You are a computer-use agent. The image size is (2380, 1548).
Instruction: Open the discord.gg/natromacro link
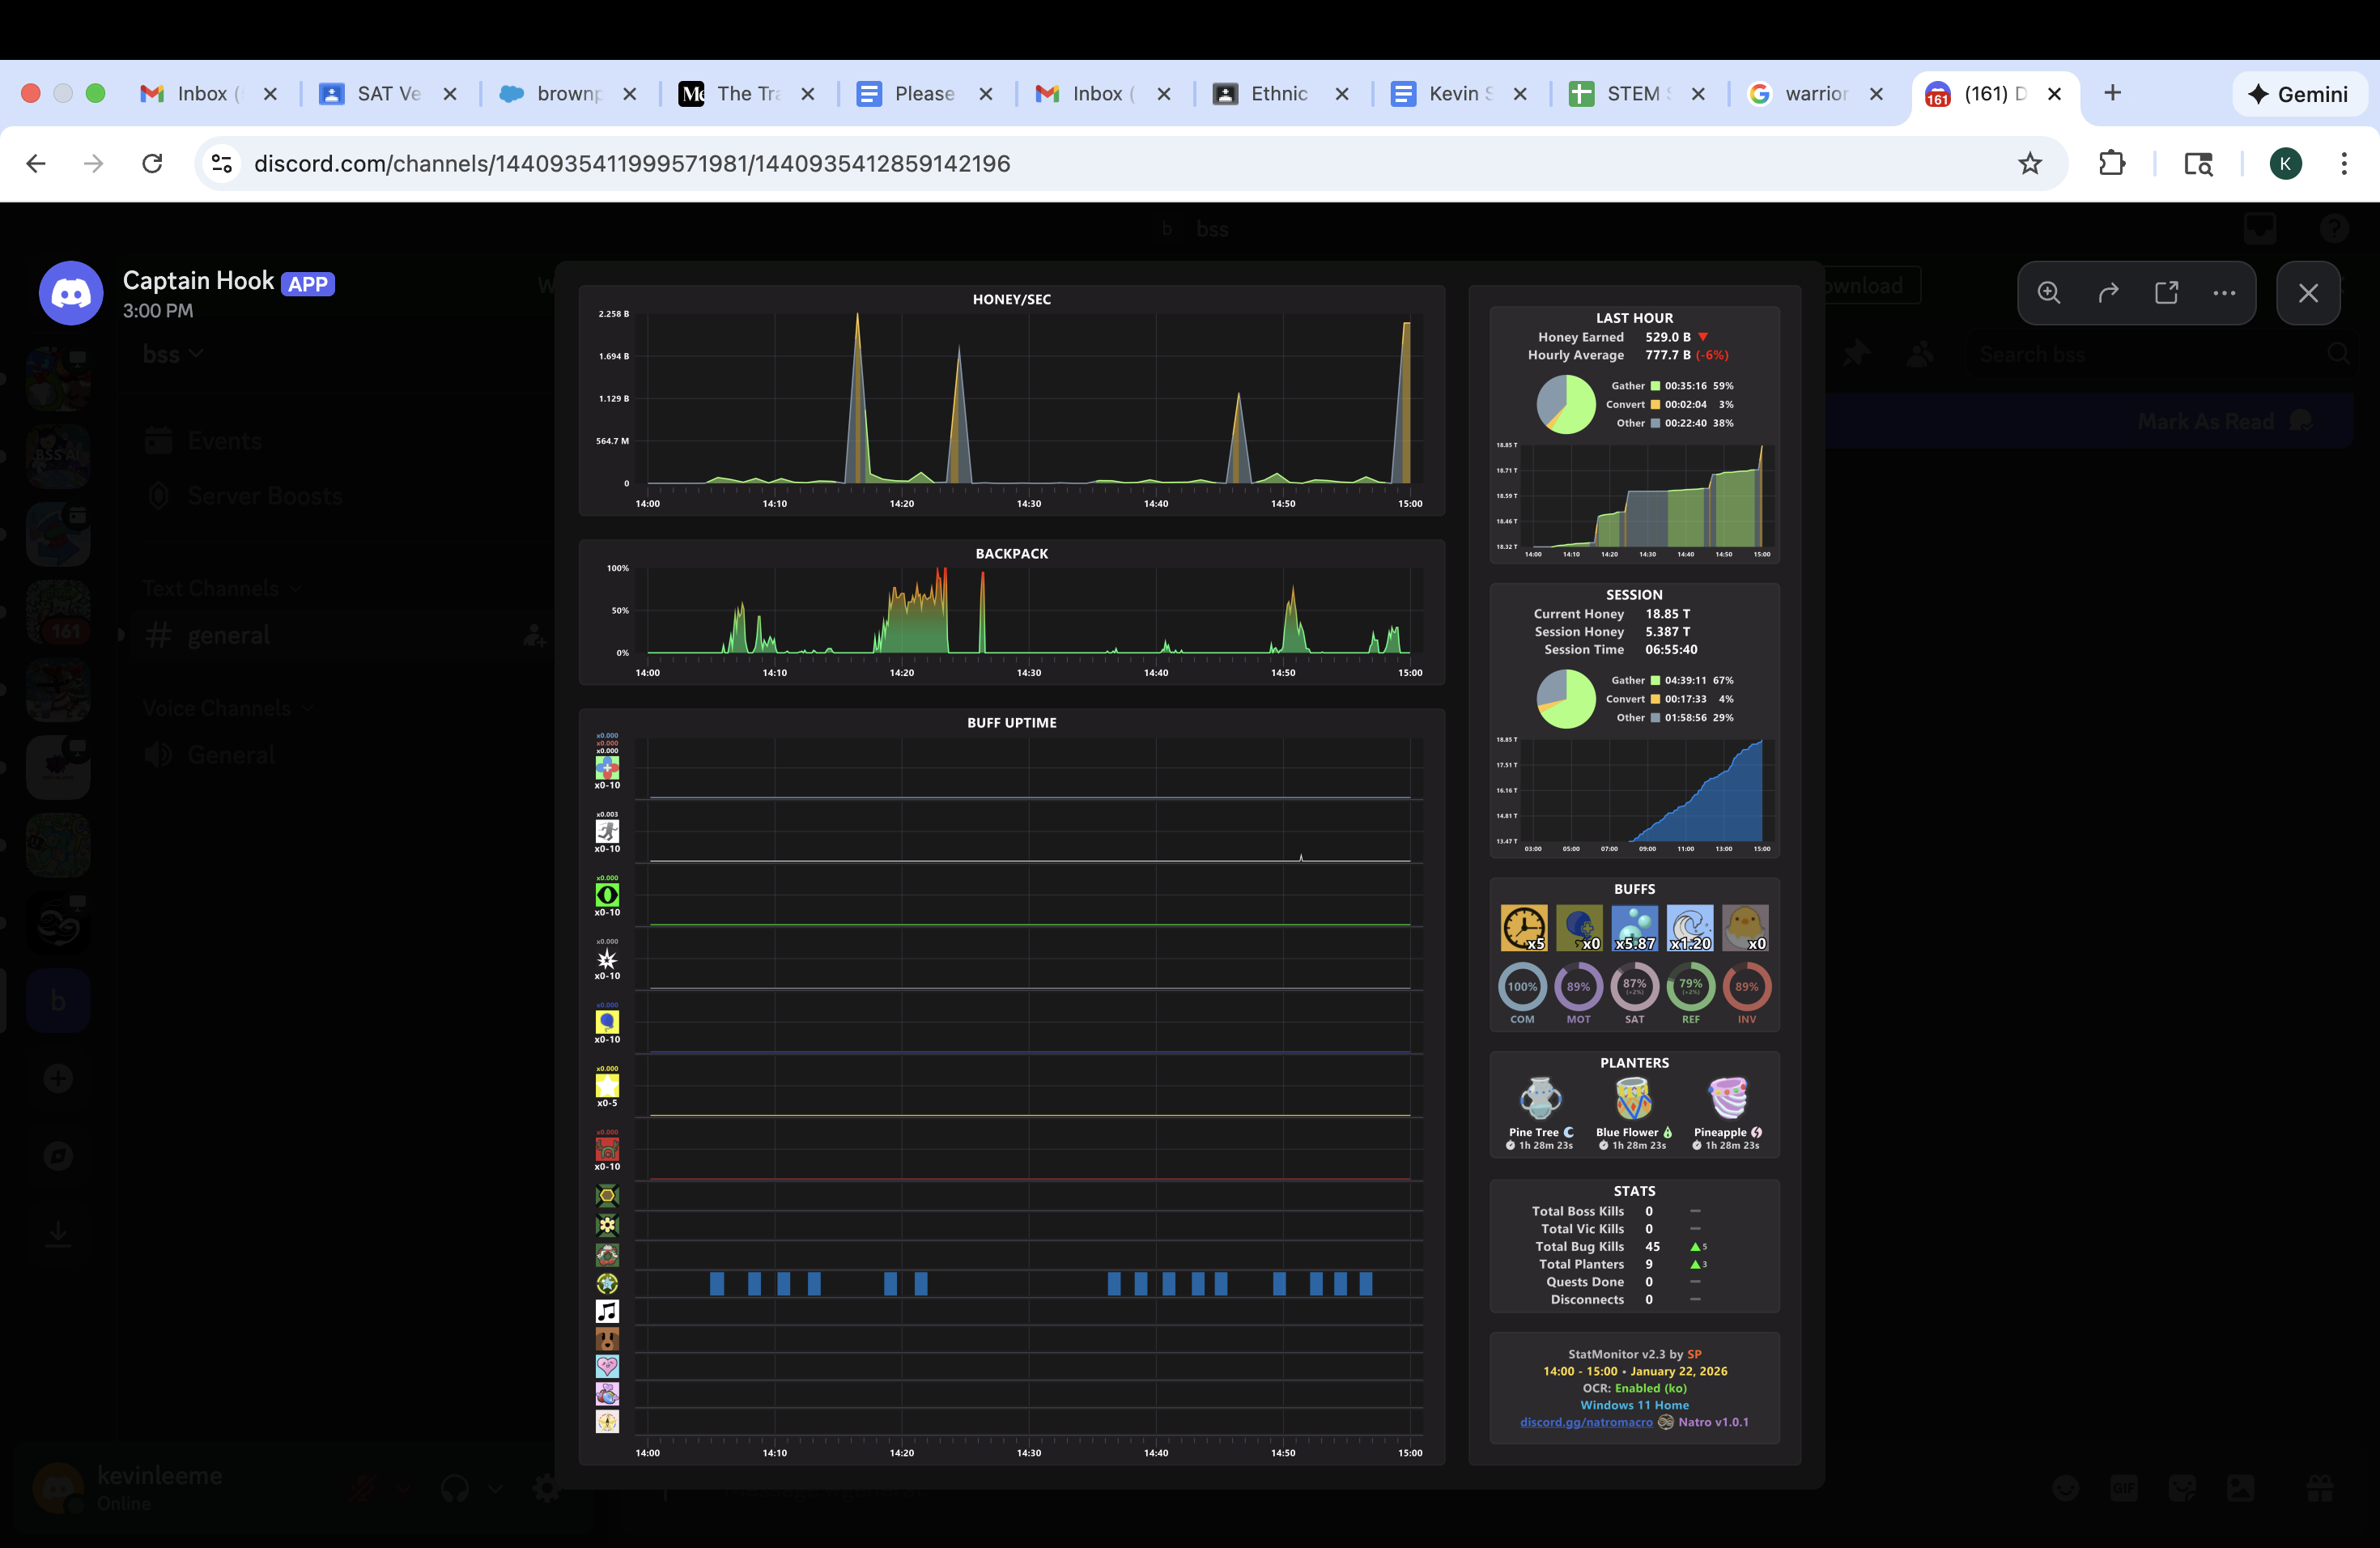1586,1421
